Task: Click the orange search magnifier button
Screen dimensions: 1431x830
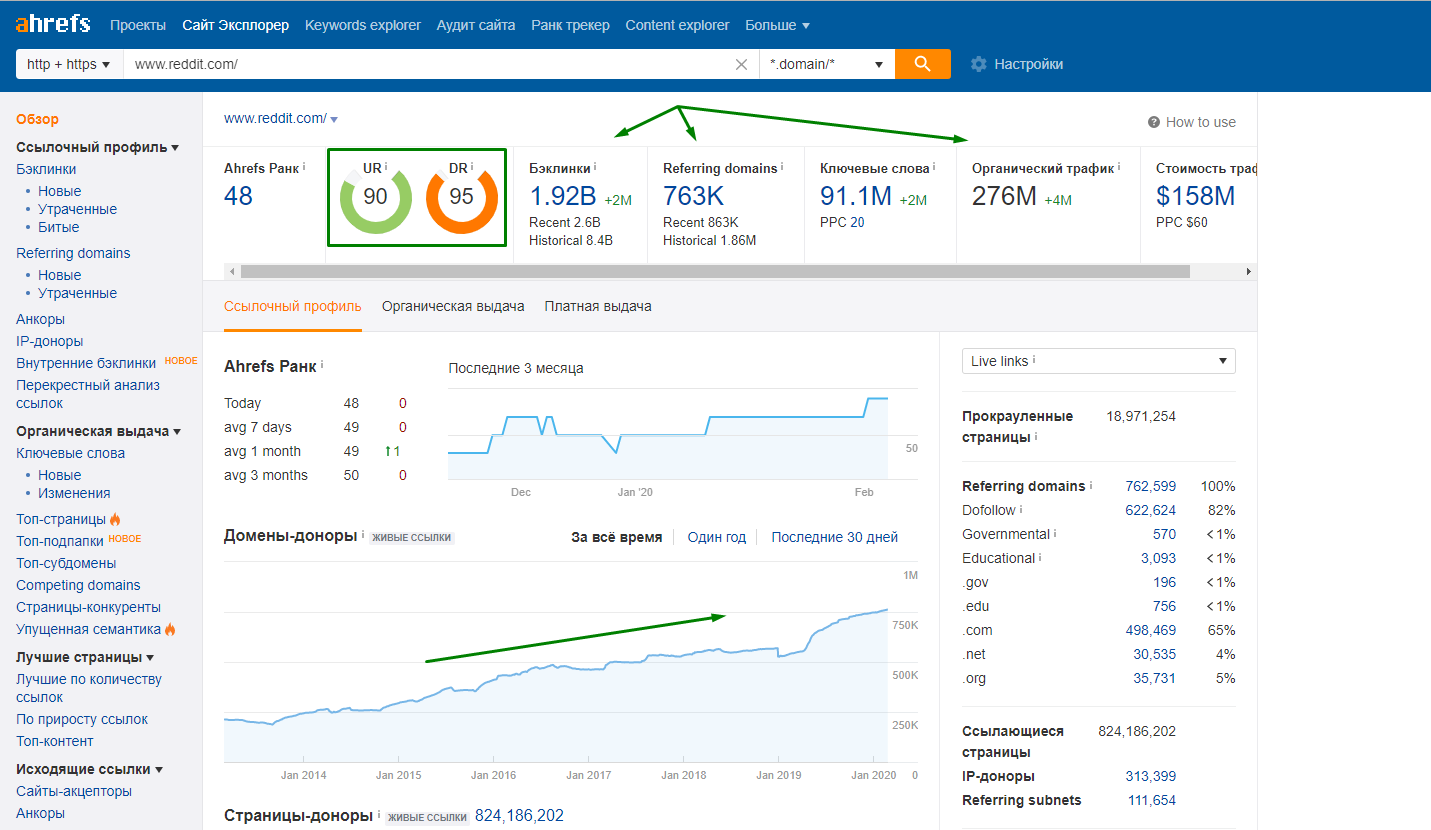Action: point(922,64)
